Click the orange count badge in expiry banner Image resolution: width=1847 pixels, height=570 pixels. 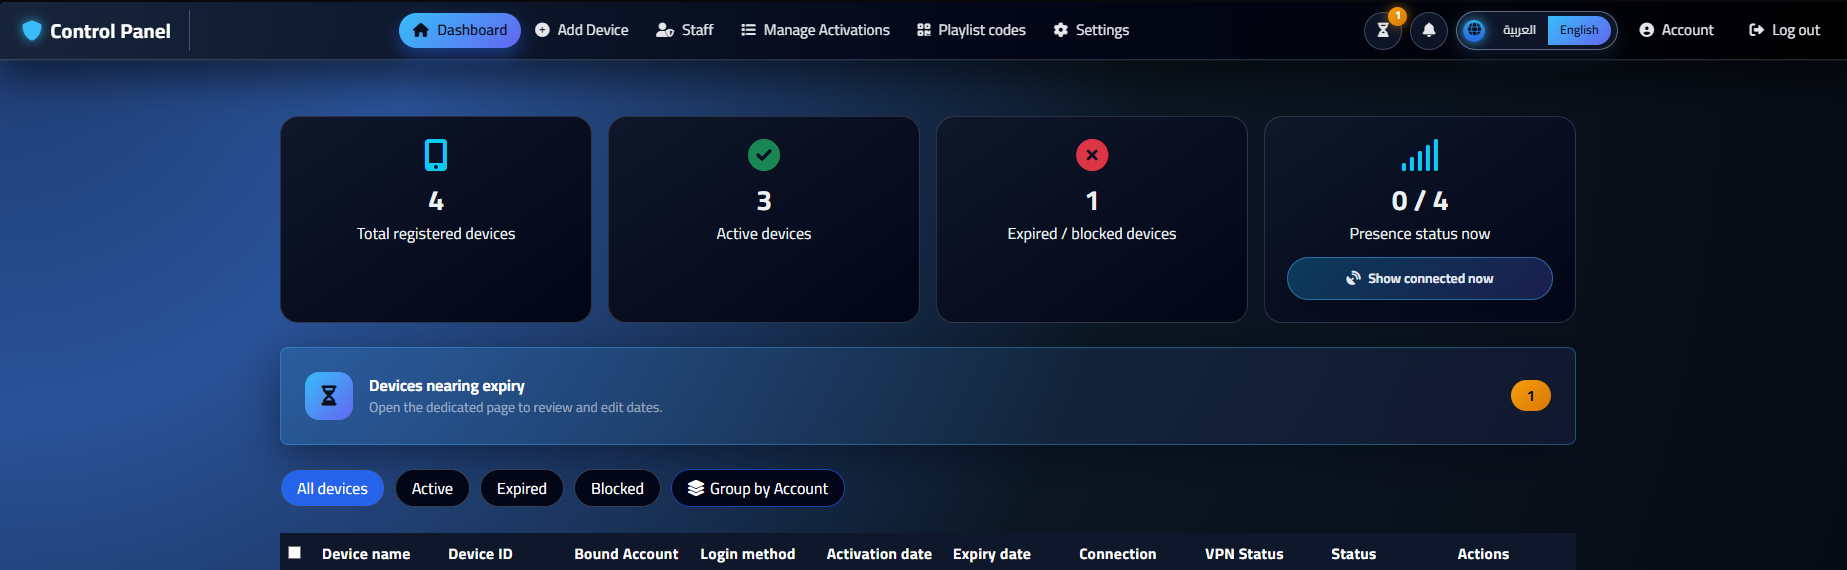1531,396
